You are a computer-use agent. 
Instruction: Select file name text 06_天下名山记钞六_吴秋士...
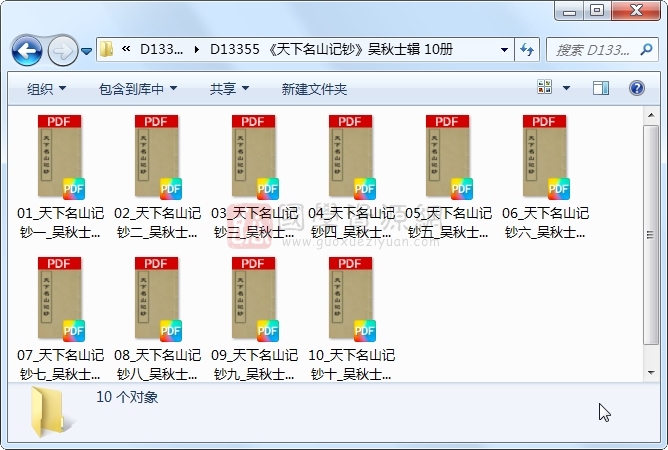(546, 222)
